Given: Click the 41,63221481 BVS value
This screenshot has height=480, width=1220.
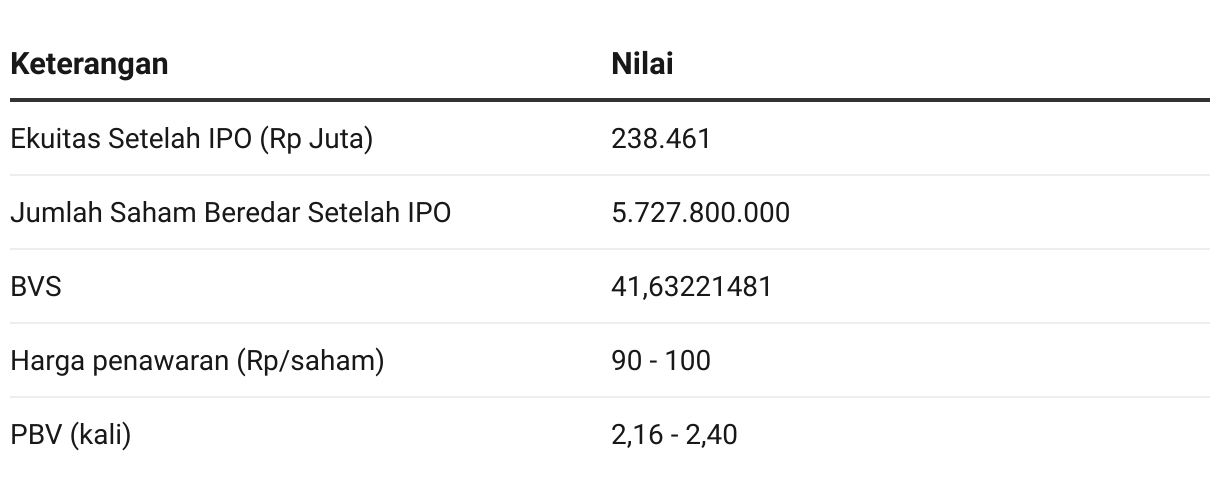Looking at the screenshot, I should click(692, 286).
